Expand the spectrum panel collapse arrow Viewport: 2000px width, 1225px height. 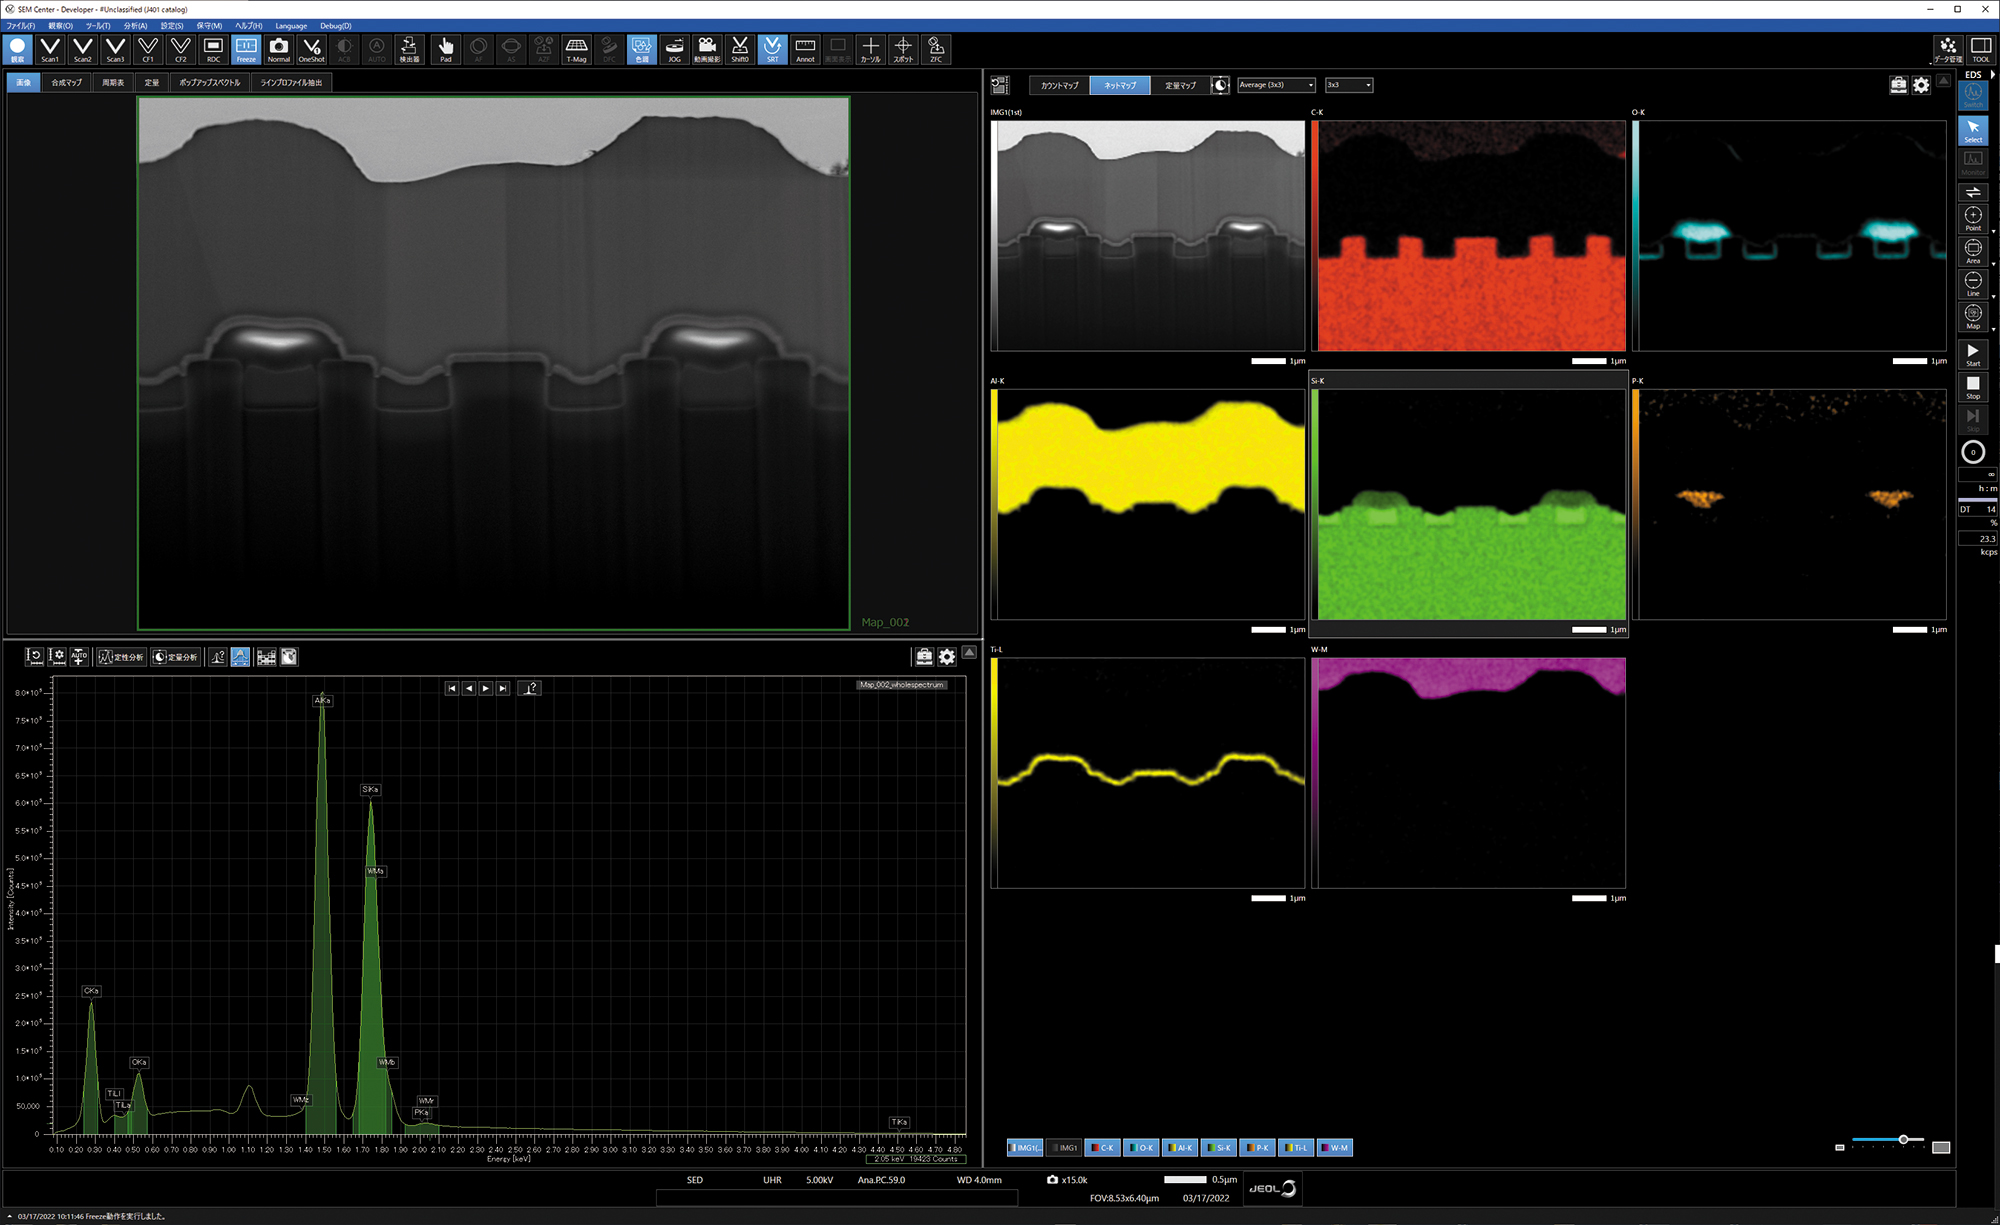tap(969, 652)
